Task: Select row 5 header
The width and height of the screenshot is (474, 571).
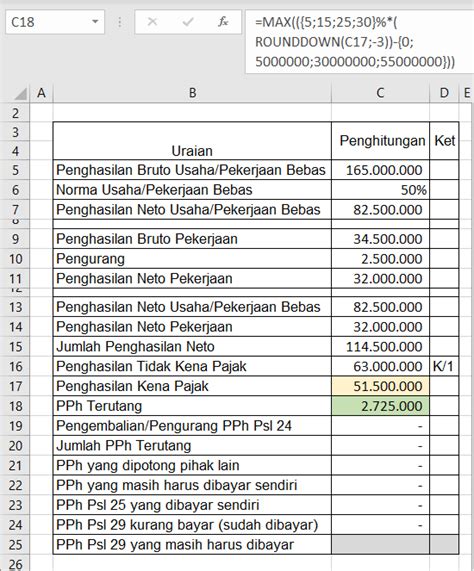Action: pyautogui.click(x=15, y=170)
